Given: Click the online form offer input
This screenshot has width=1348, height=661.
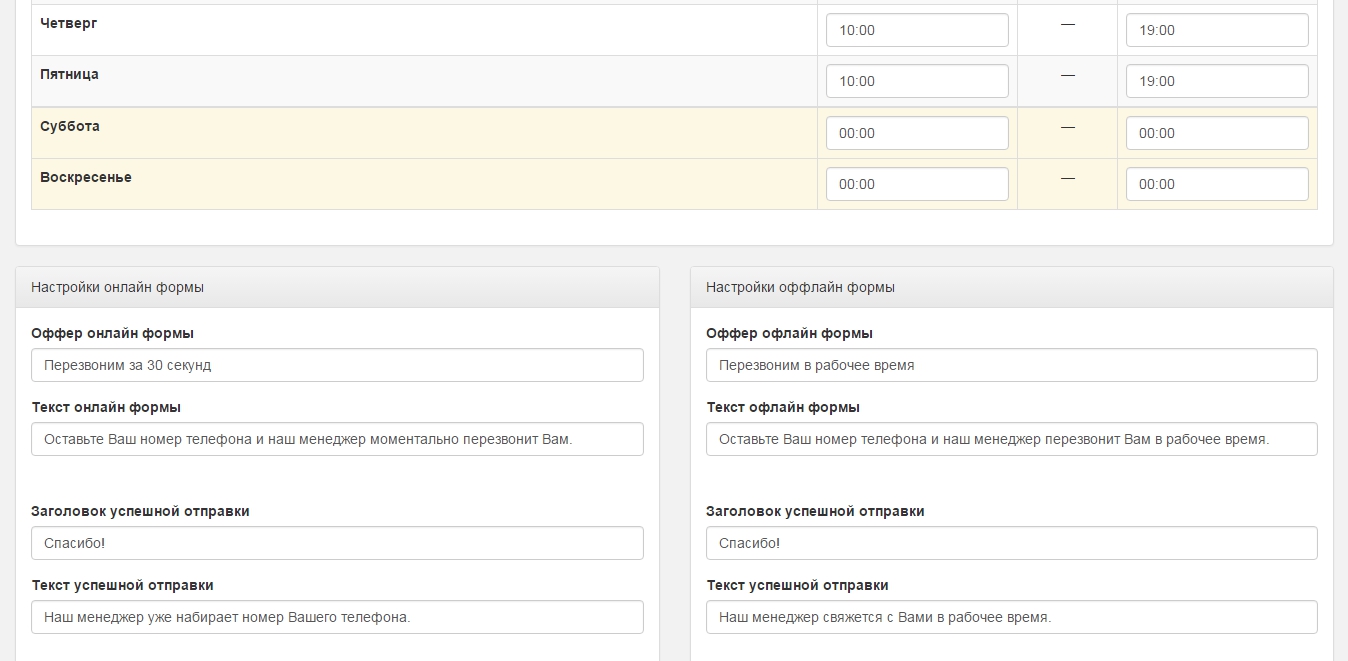Looking at the screenshot, I should [337, 365].
